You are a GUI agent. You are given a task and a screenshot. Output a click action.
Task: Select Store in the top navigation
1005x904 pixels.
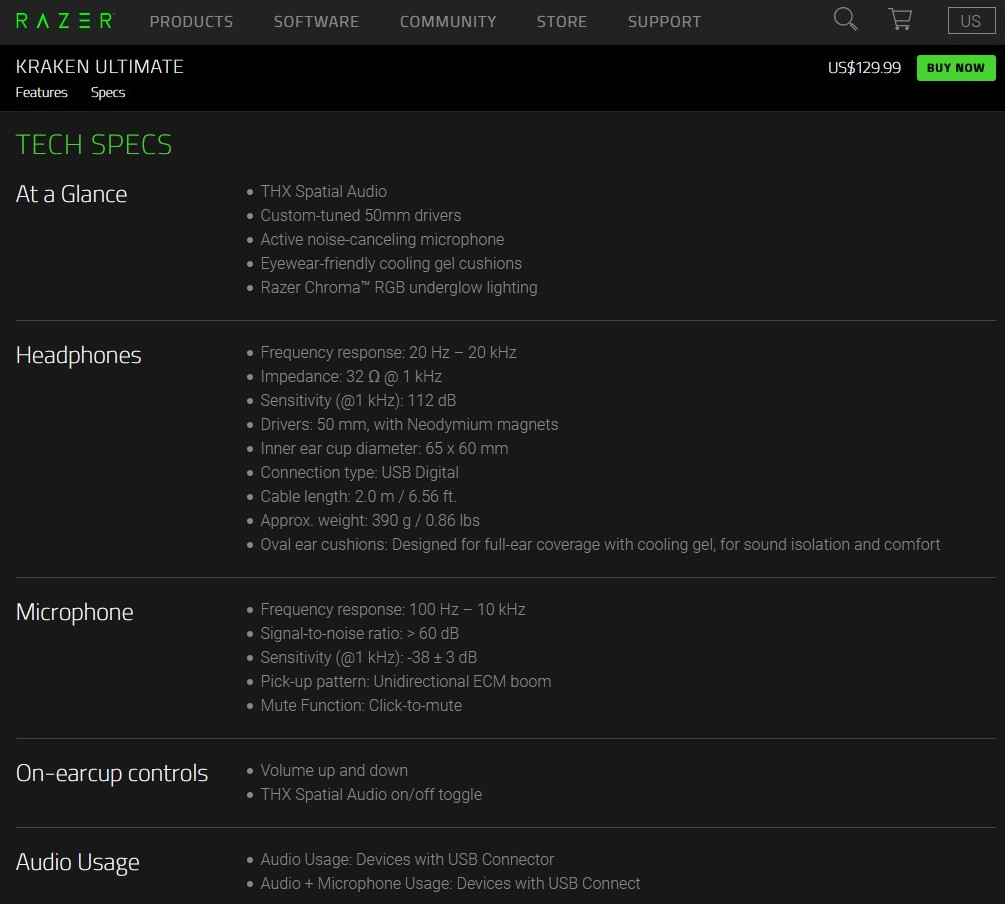[562, 21]
